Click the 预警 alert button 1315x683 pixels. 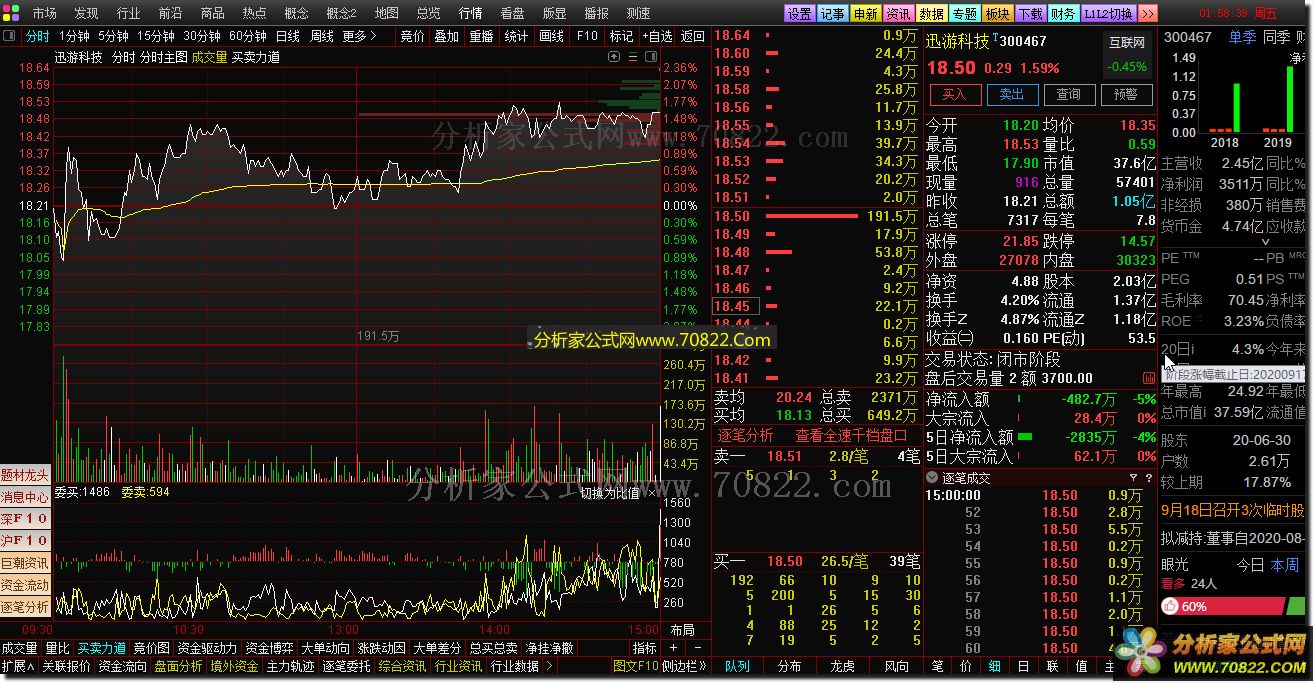(1125, 94)
